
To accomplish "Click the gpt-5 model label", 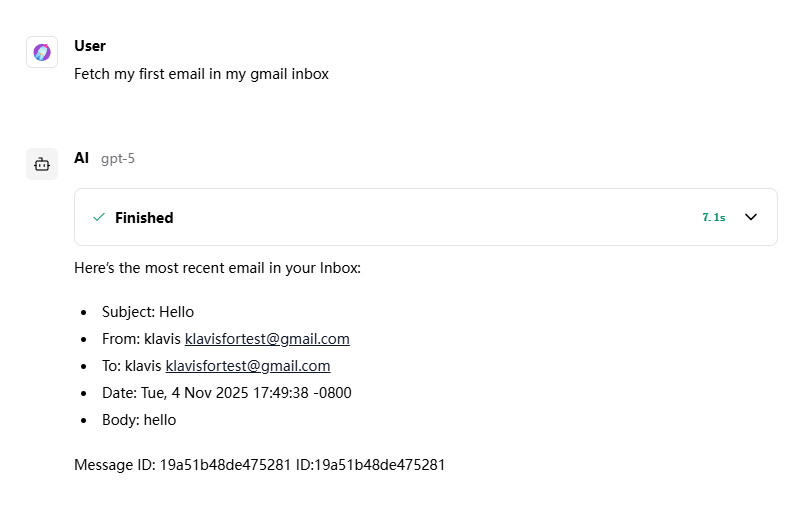I will pos(118,158).
